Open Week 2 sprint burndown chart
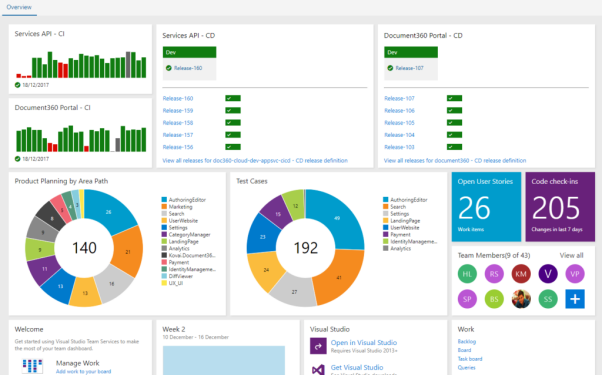The image size is (602, 375). 224,360
